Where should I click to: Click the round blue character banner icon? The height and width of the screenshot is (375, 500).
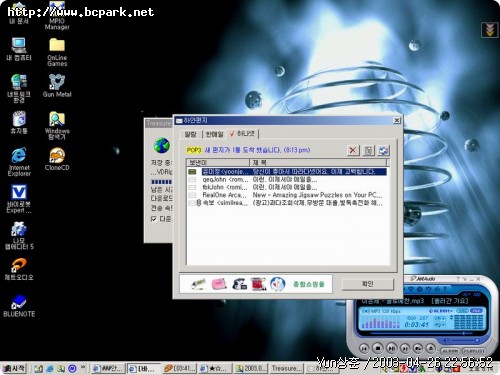tap(277, 284)
